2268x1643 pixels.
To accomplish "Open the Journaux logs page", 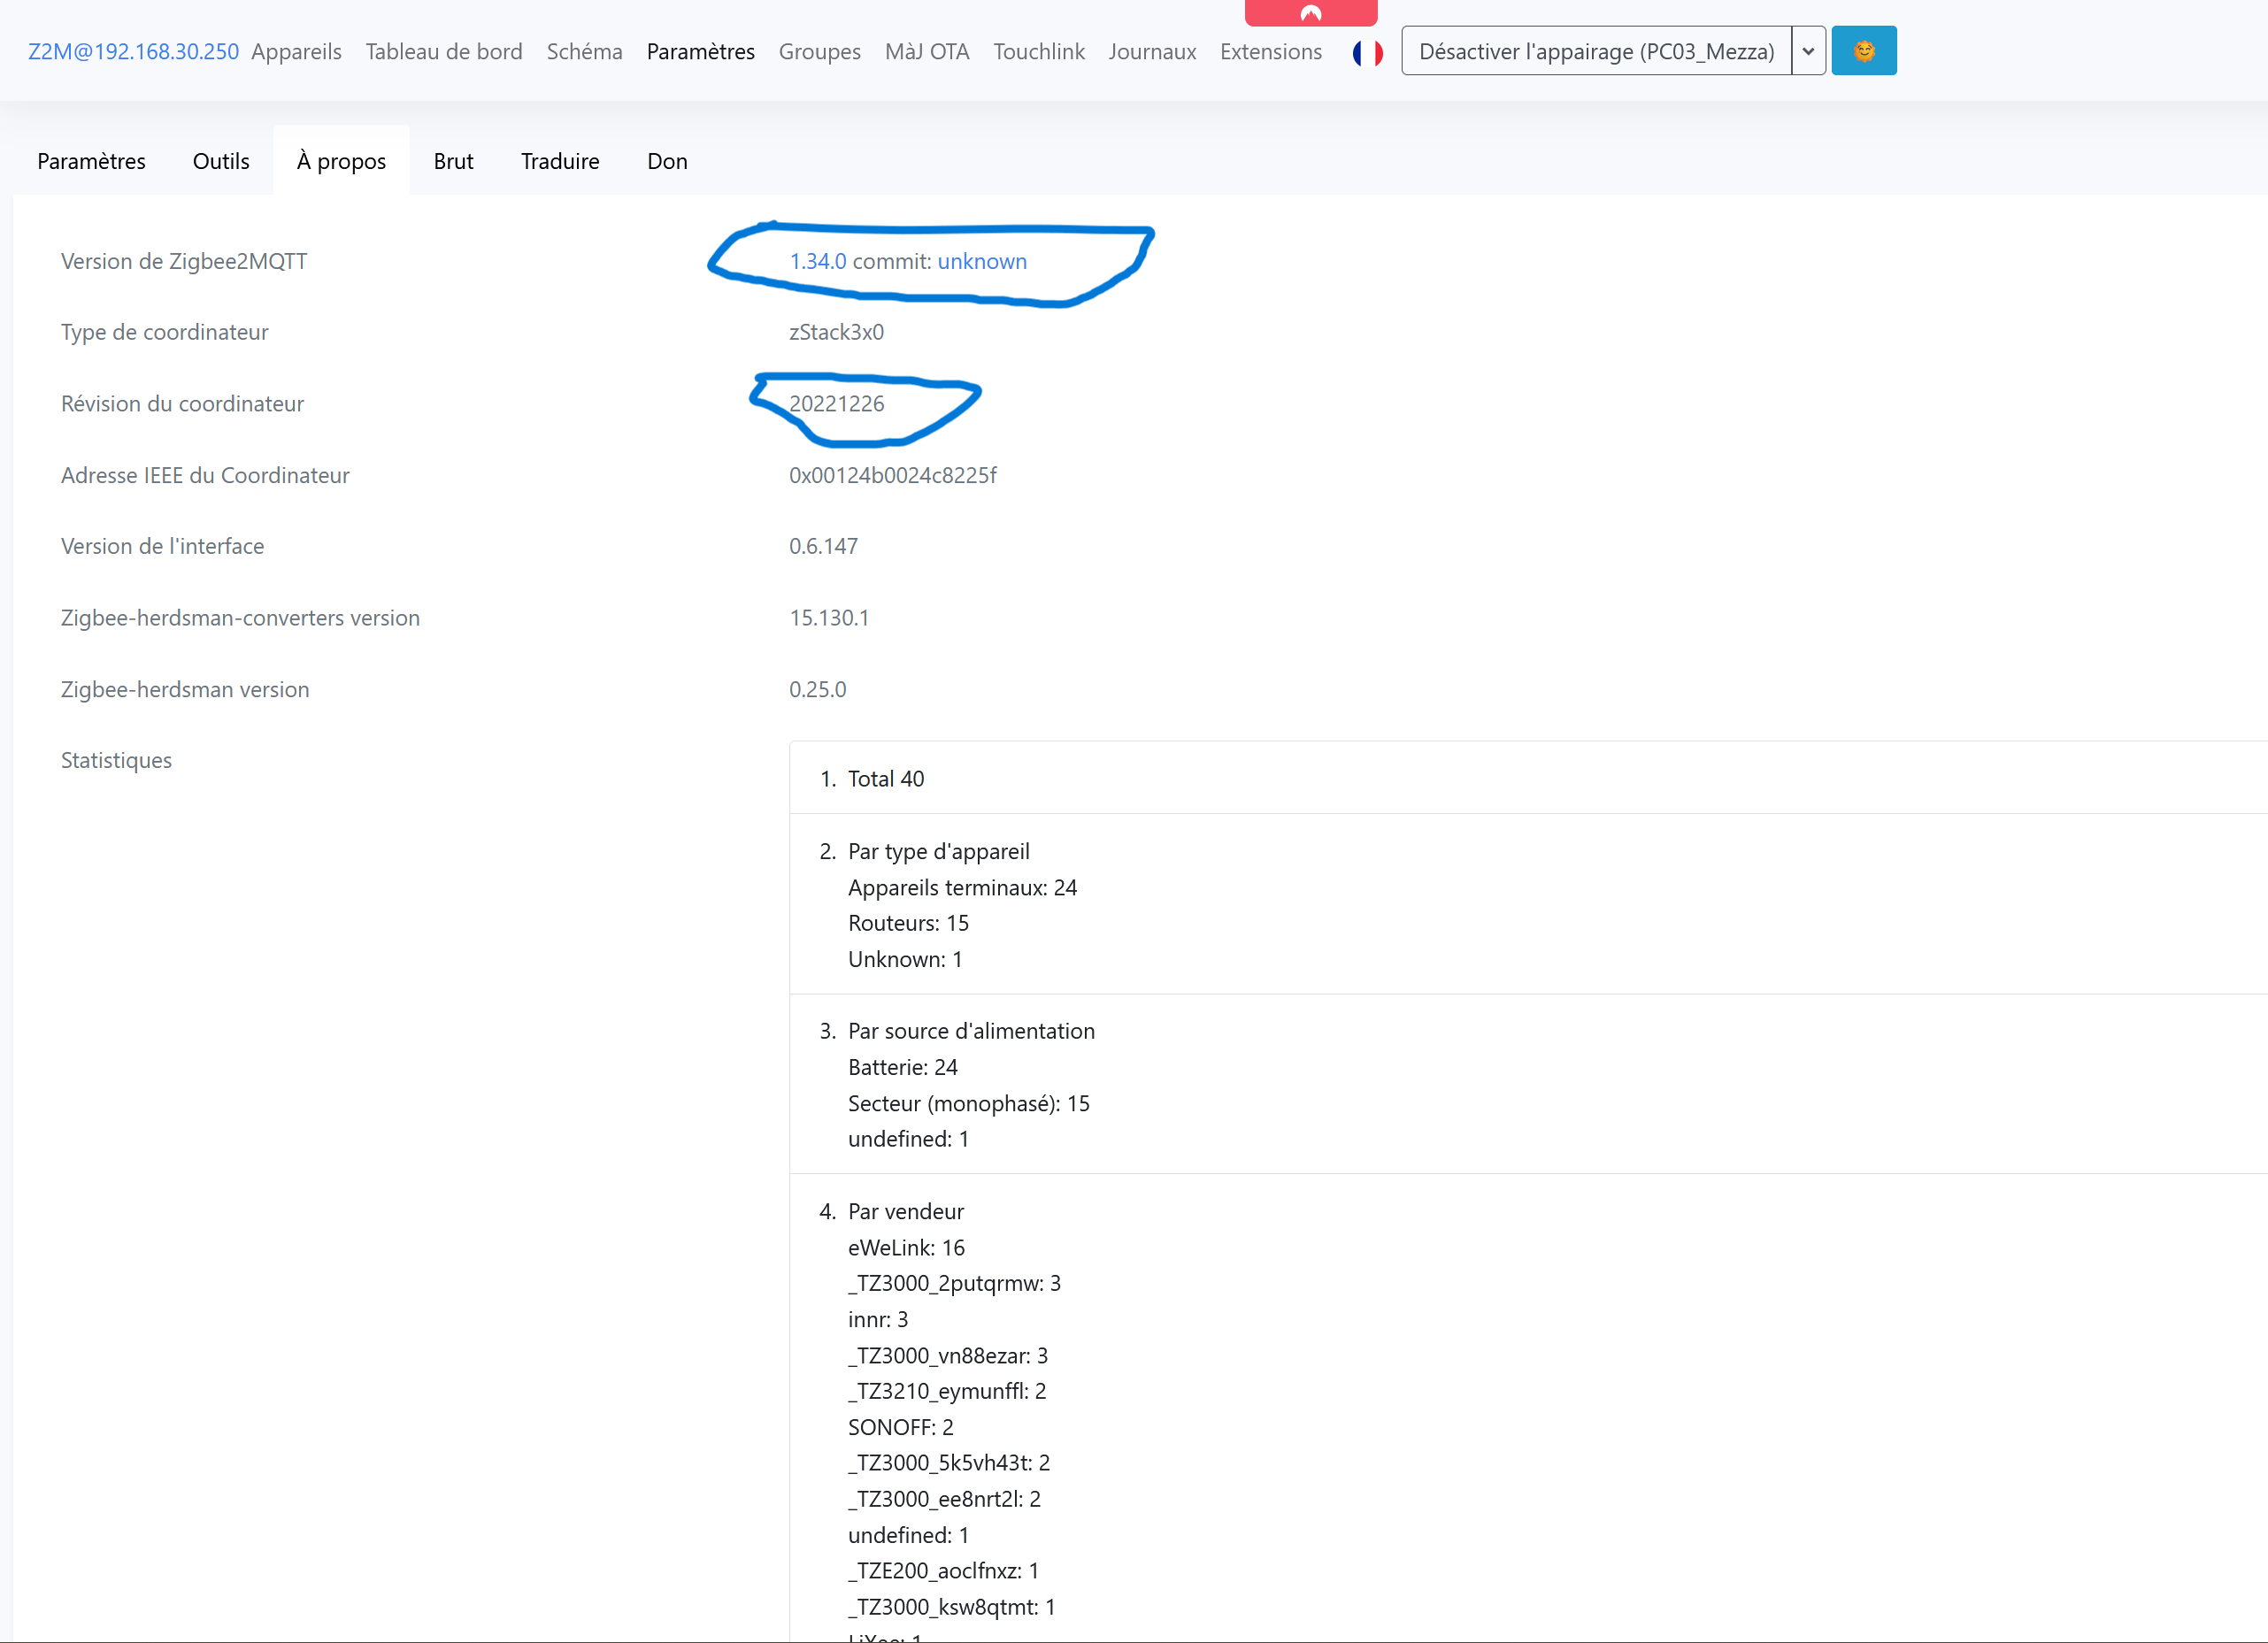I will (1152, 51).
